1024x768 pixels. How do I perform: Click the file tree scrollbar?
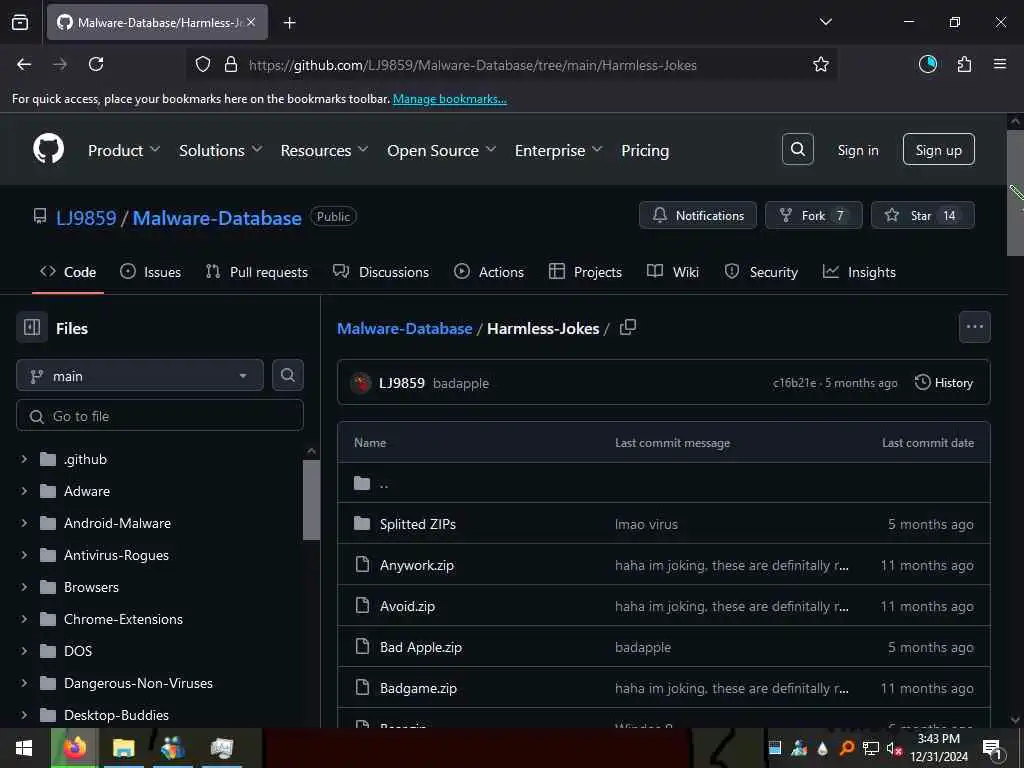click(312, 500)
